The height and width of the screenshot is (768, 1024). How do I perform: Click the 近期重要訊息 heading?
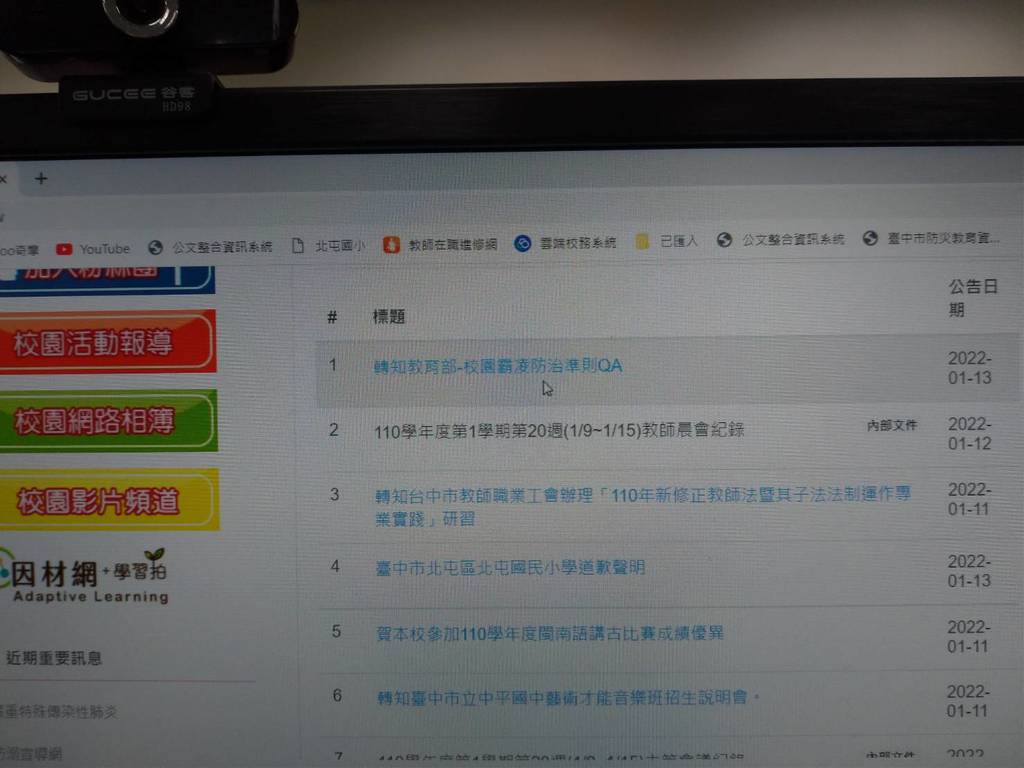[54, 658]
